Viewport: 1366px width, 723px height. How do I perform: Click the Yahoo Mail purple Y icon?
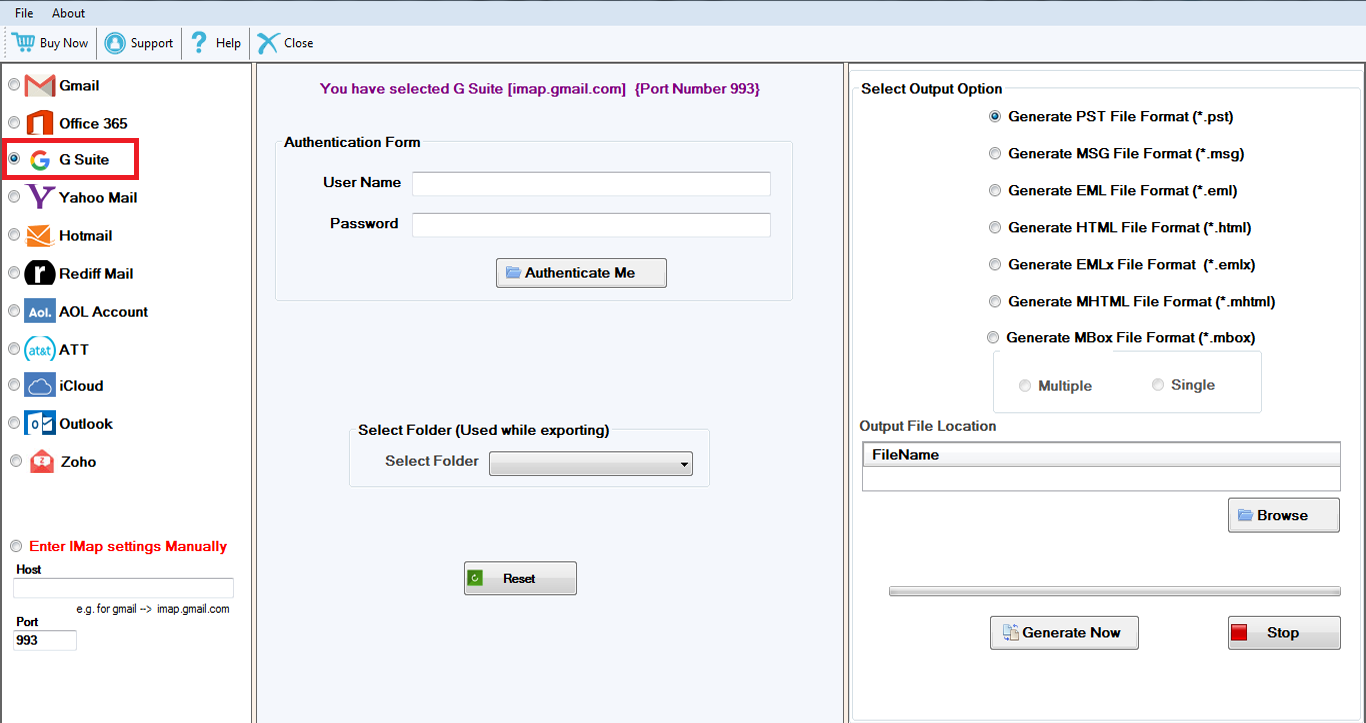tap(40, 197)
